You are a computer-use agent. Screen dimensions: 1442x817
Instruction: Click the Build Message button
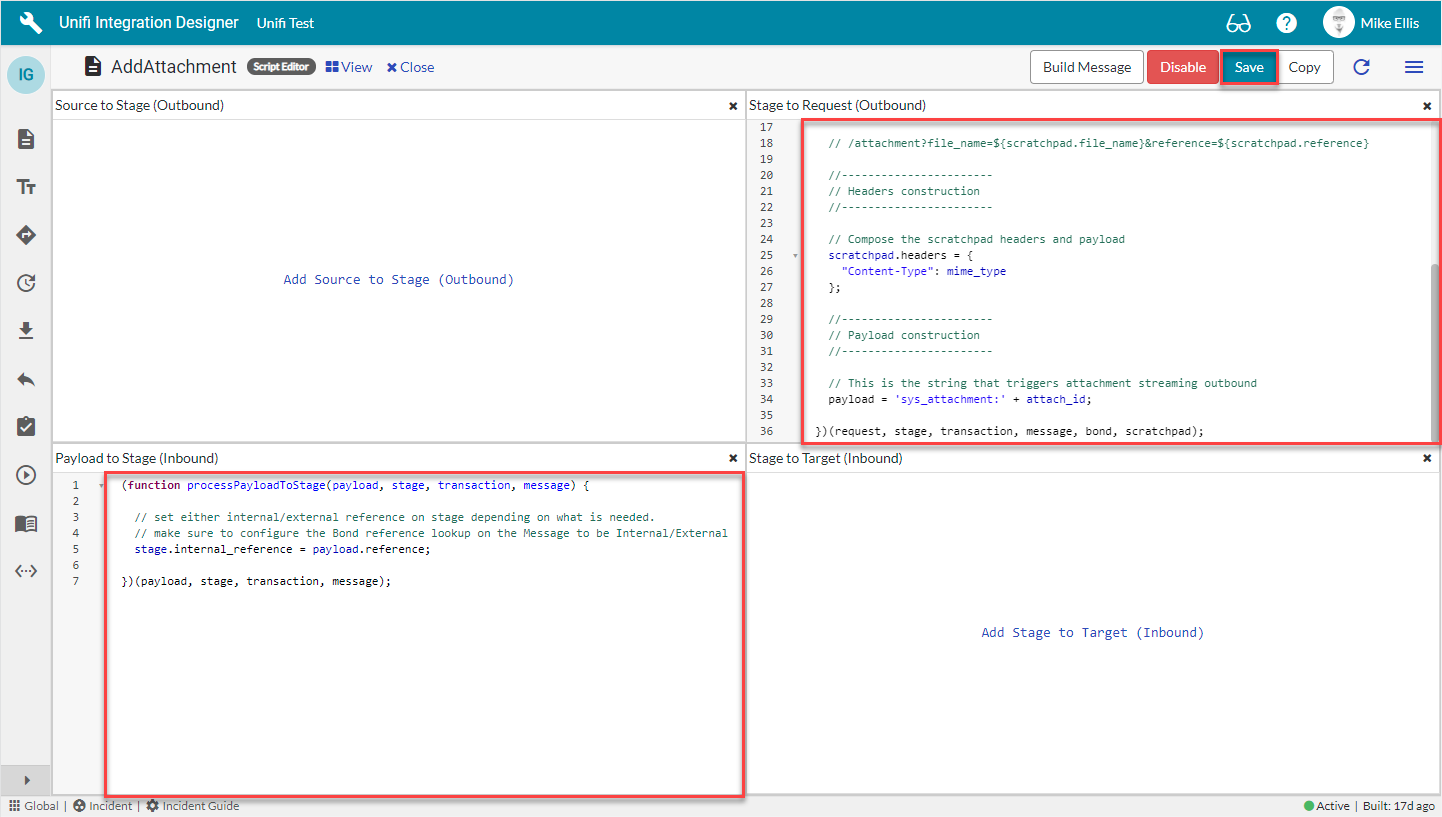1086,67
